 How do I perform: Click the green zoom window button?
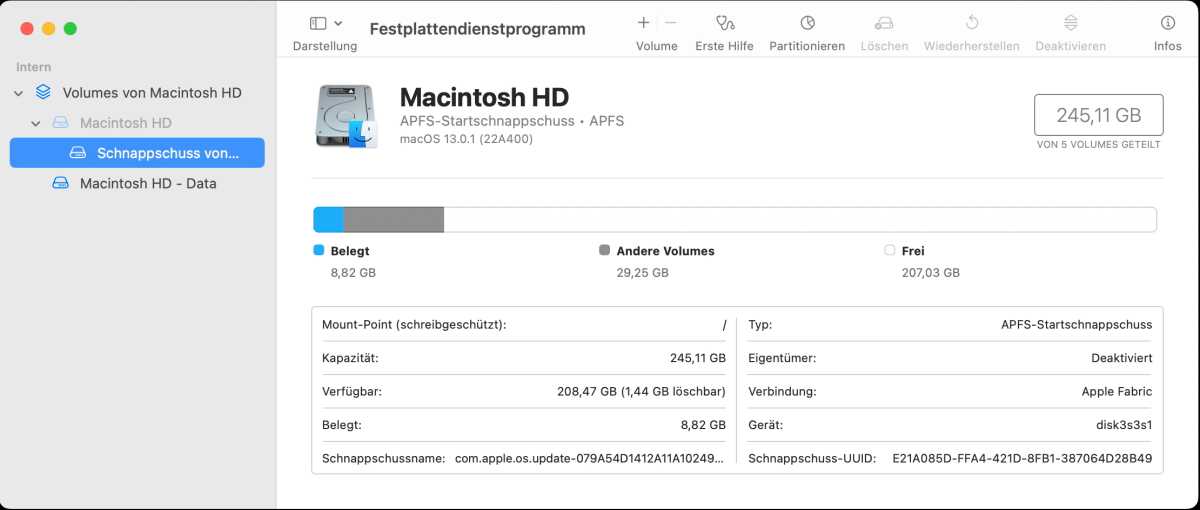[70, 29]
